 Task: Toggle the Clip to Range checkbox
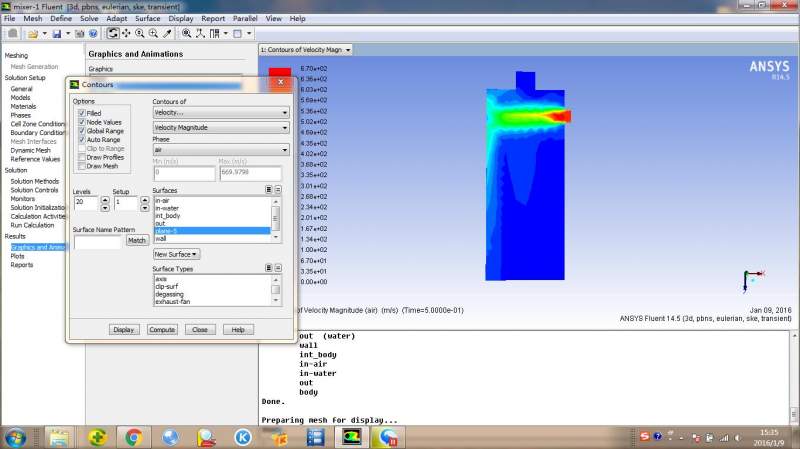82,148
